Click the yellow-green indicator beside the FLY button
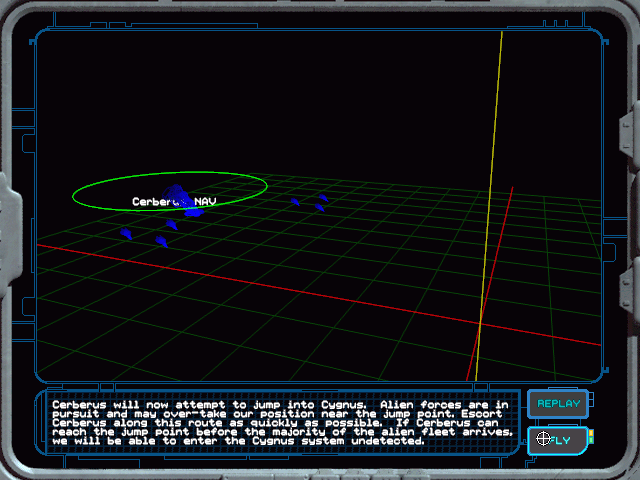The width and height of the screenshot is (640, 480). coord(591,437)
